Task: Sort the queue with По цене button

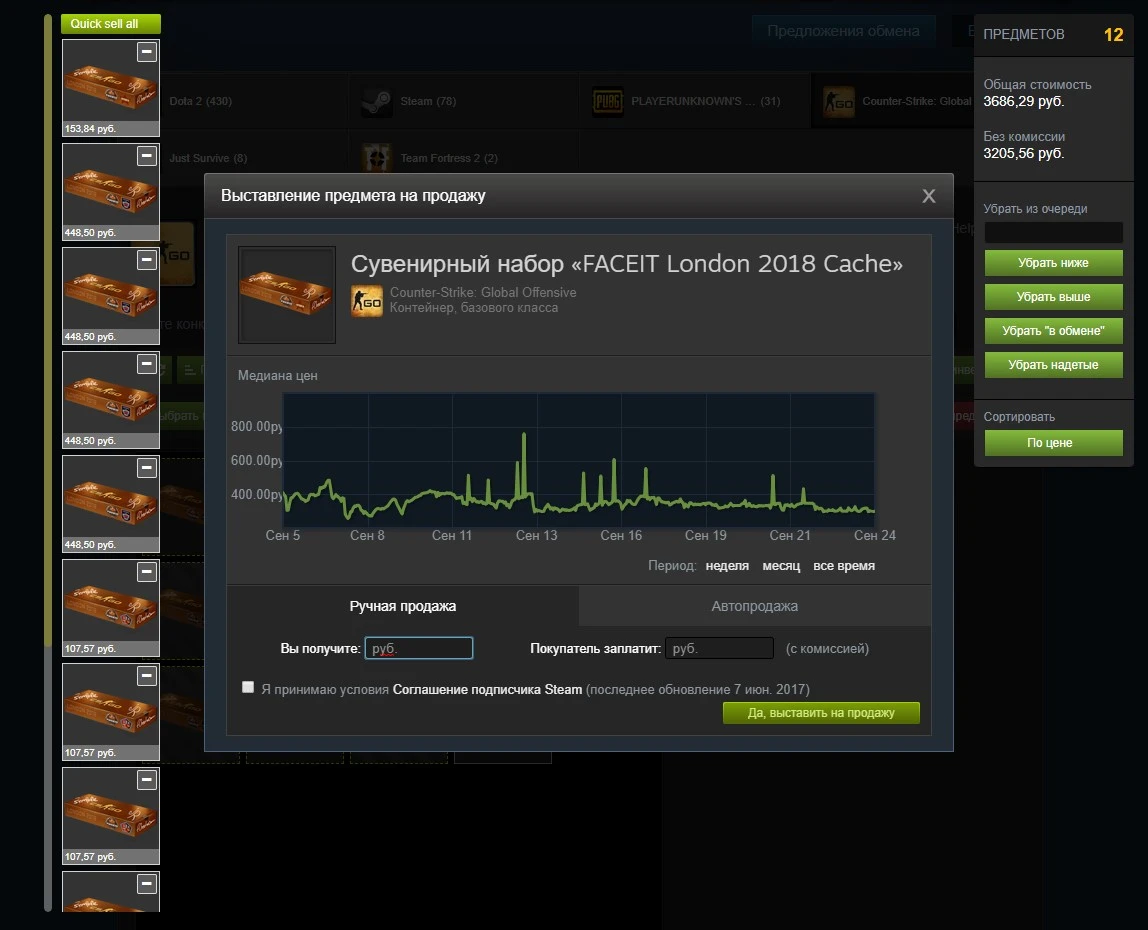Action: tap(1054, 442)
